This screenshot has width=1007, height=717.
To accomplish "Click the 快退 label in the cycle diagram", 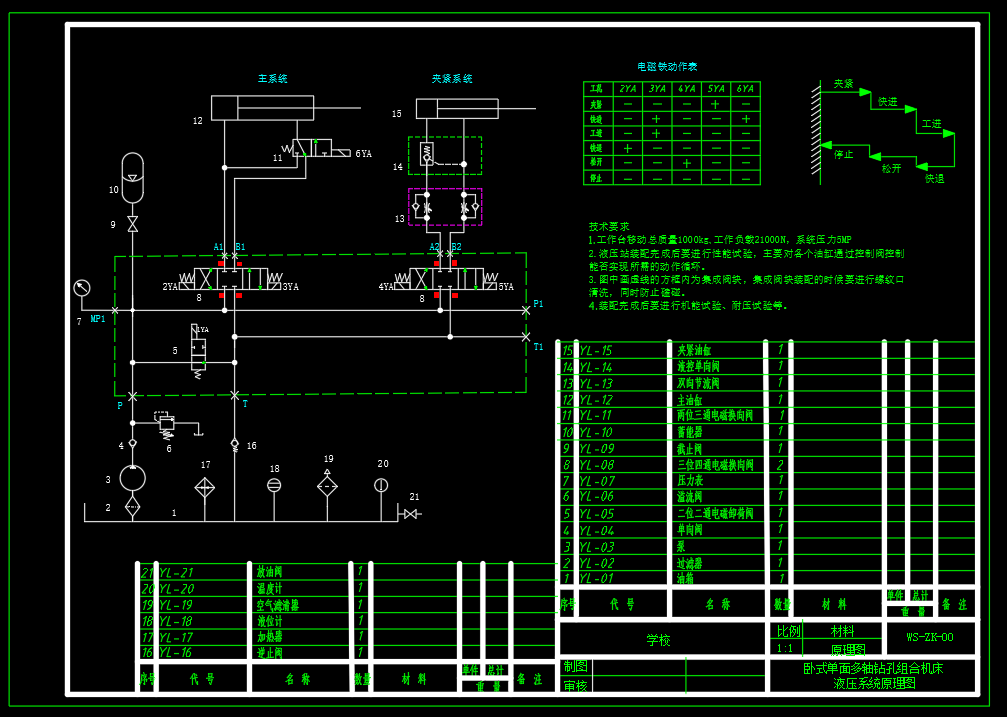I will [934, 179].
